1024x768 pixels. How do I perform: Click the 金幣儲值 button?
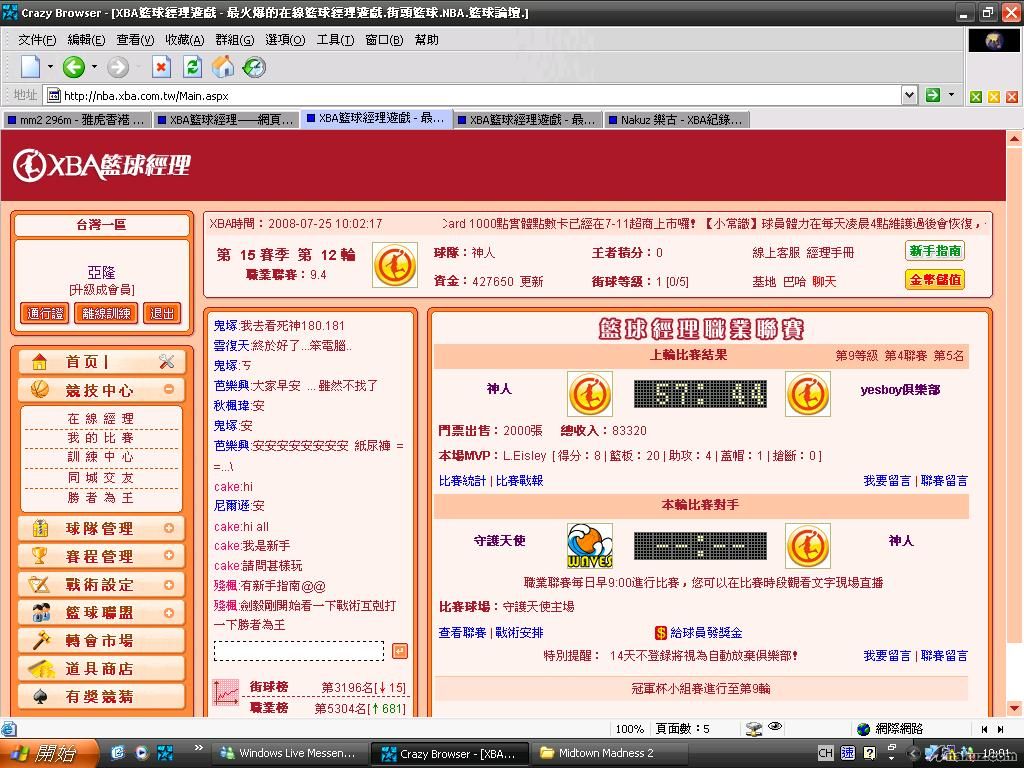click(934, 280)
